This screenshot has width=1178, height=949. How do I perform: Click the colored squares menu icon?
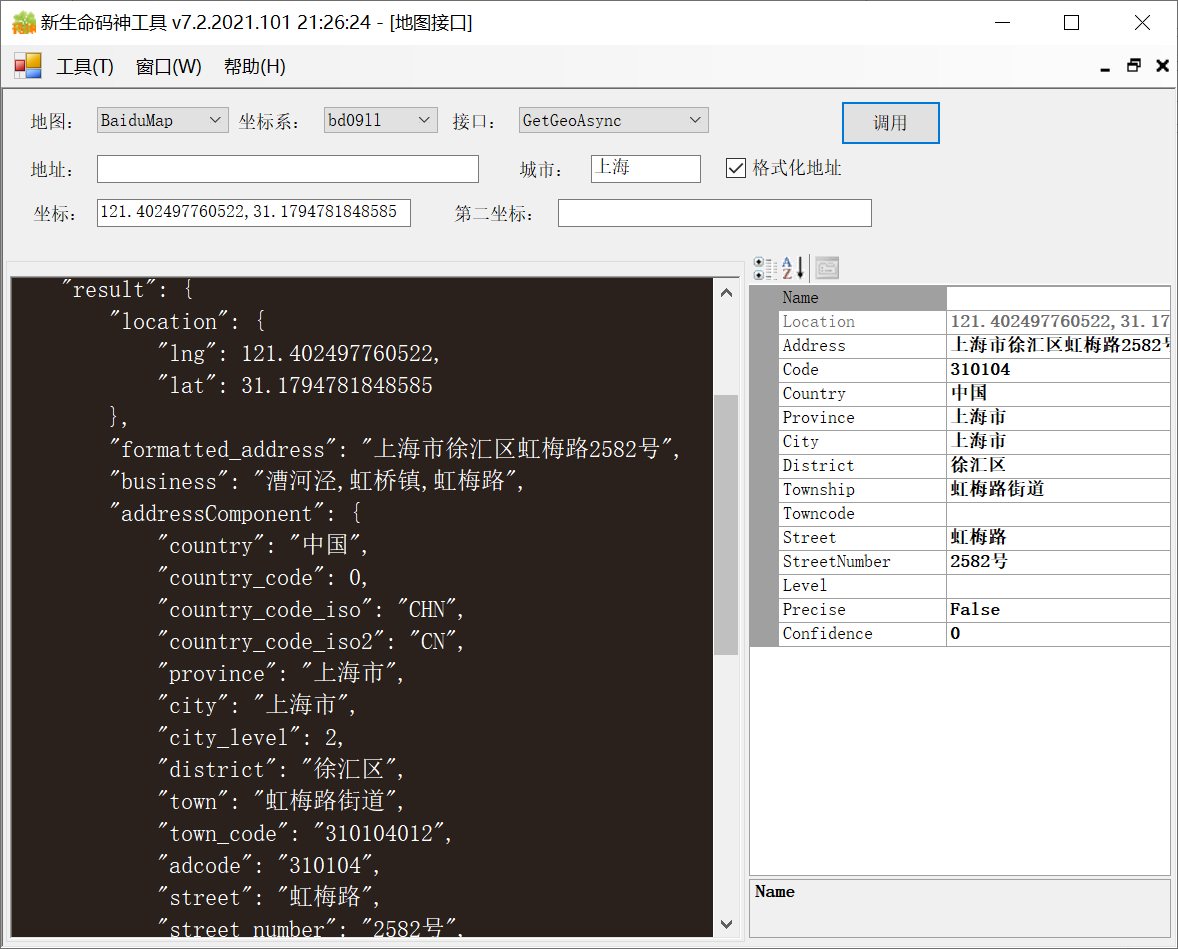coord(28,66)
